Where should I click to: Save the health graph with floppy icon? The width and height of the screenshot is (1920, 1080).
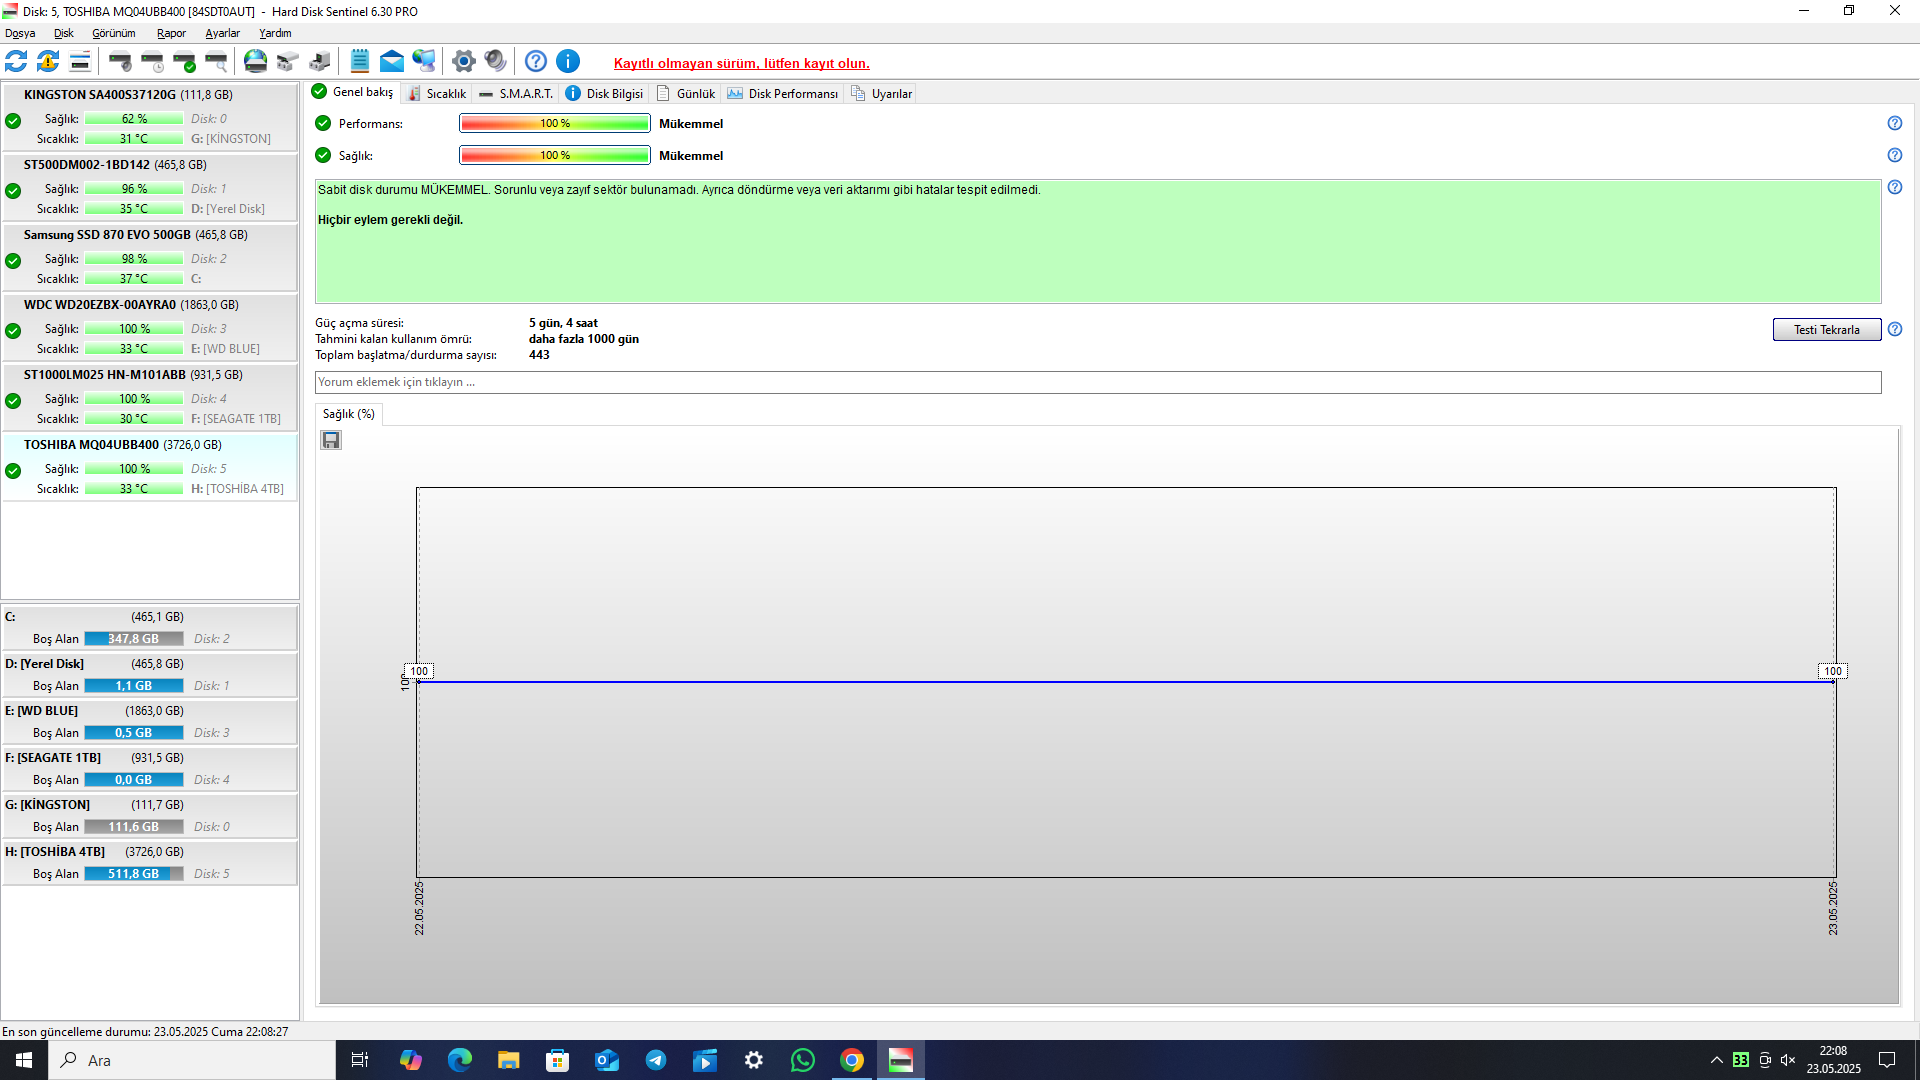click(x=331, y=440)
